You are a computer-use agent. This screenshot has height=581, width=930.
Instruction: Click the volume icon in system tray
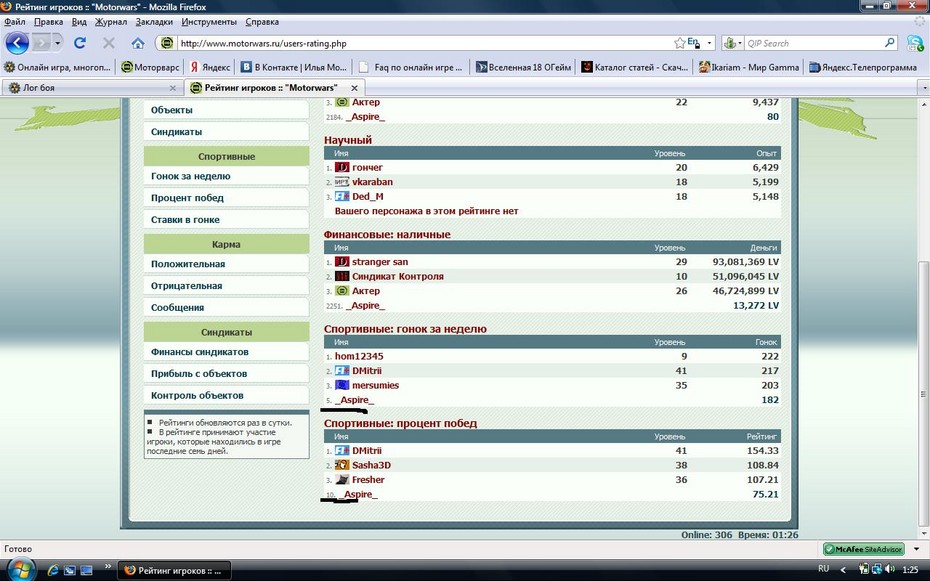[889, 569]
